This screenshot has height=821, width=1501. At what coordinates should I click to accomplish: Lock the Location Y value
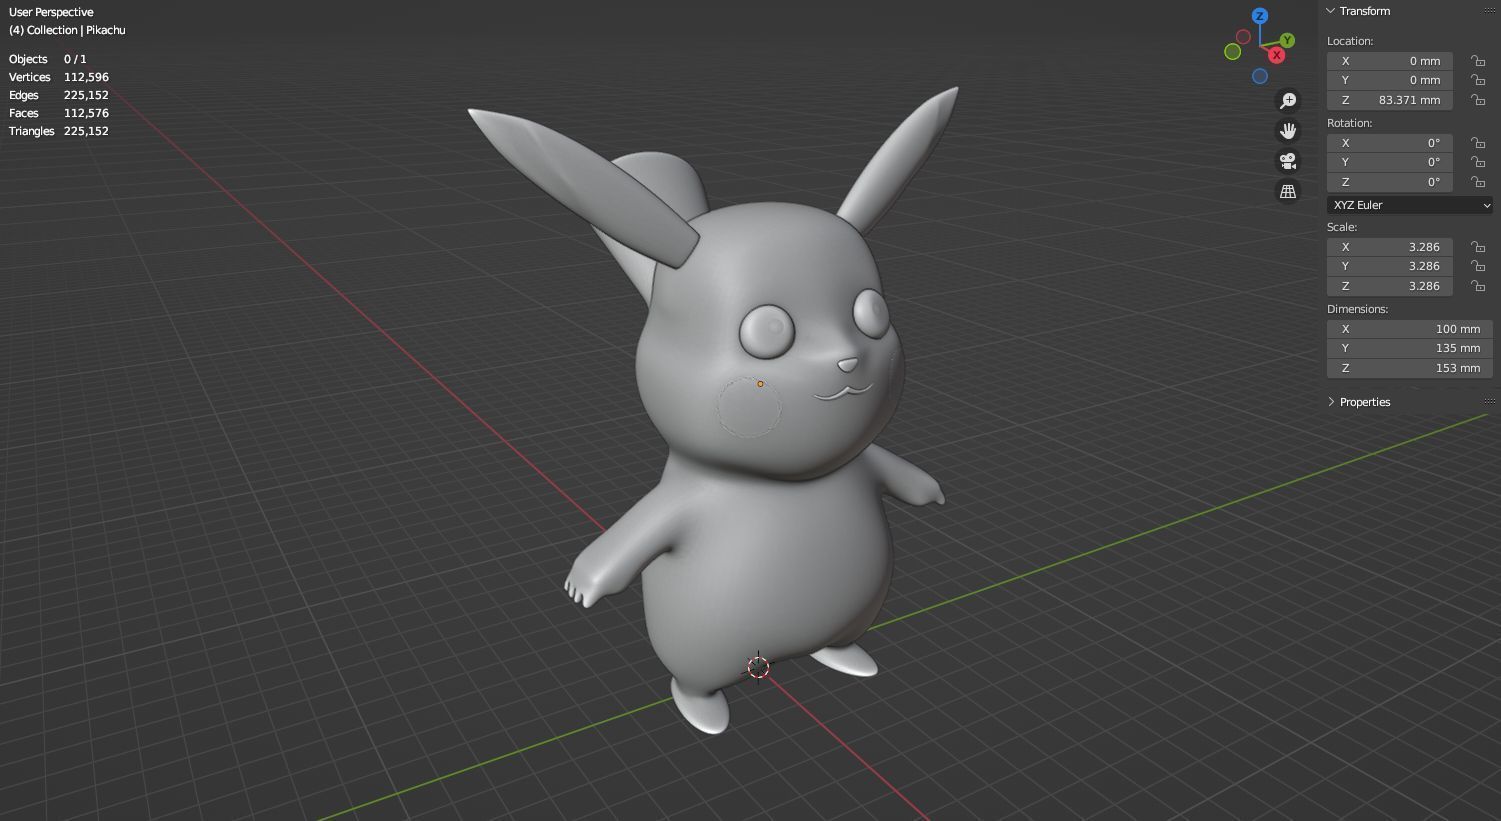click(x=1477, y=80)
